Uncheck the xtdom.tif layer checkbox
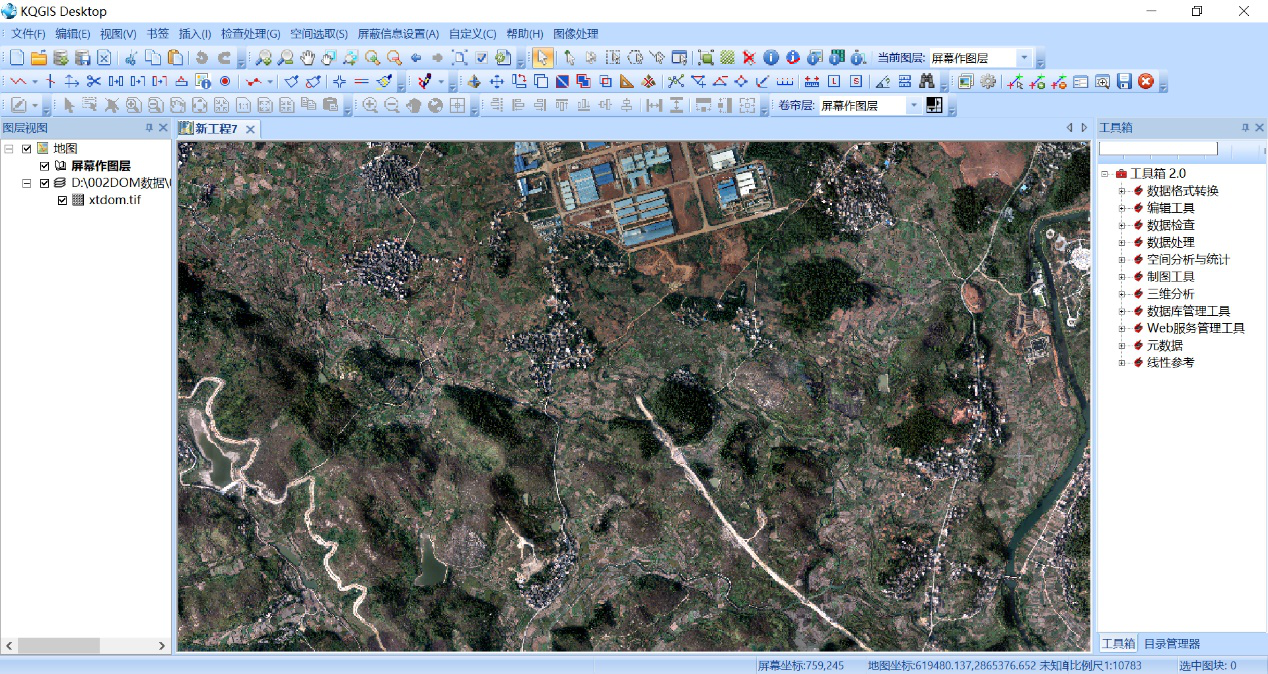This screenshot has height=674, width=1268. (x=63, y=200)
